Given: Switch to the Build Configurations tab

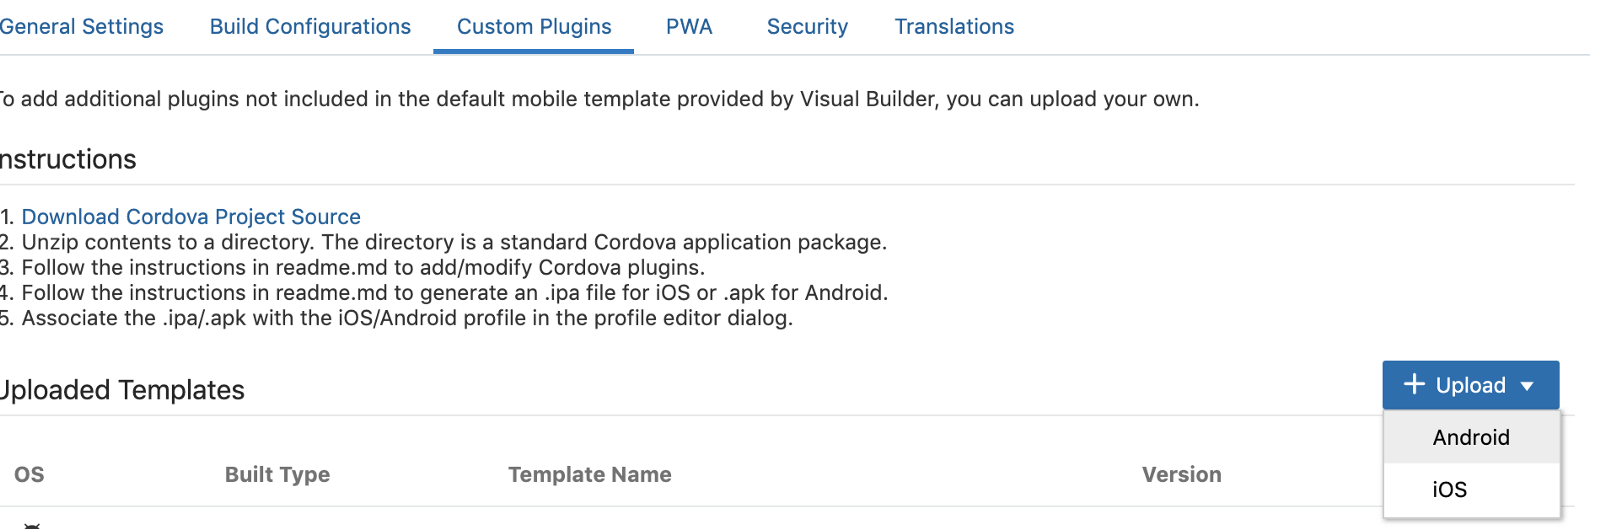Looking at the screenshot, I should tap(310, 27).
